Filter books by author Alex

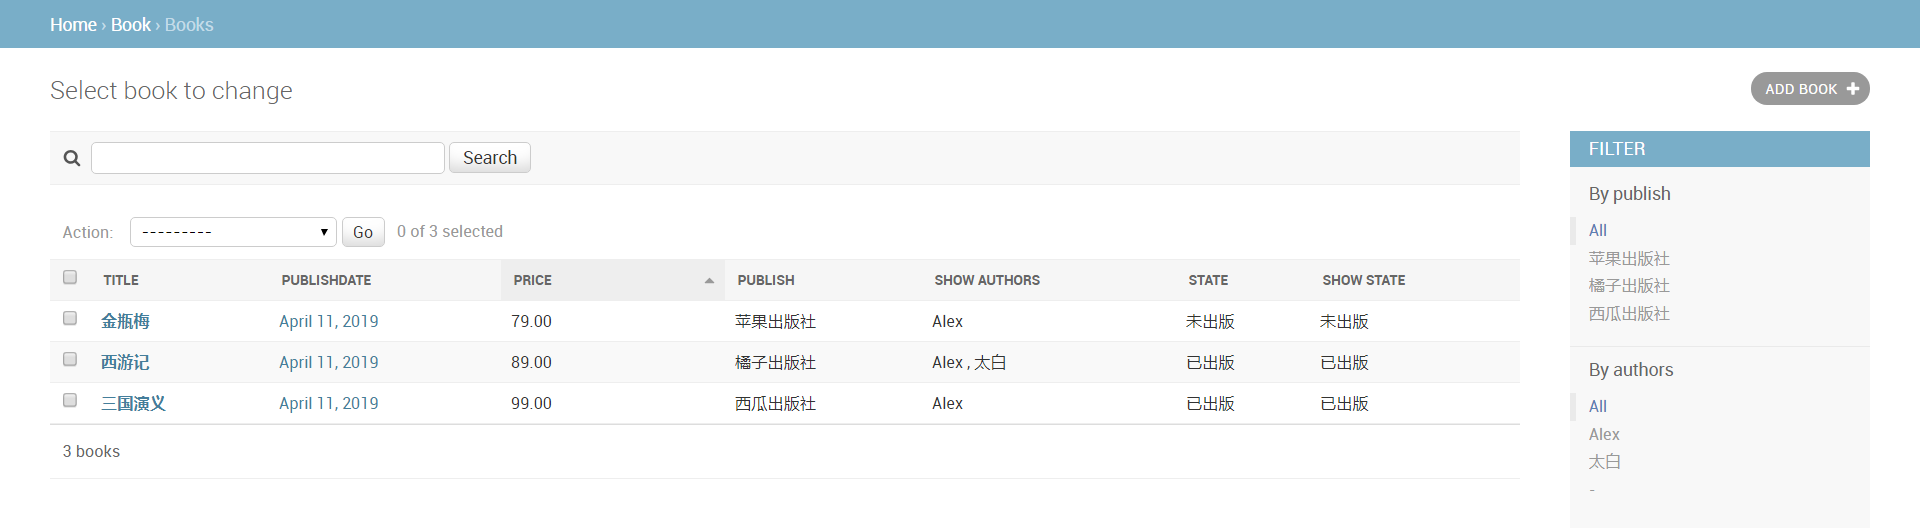[x=1604, y=434]
